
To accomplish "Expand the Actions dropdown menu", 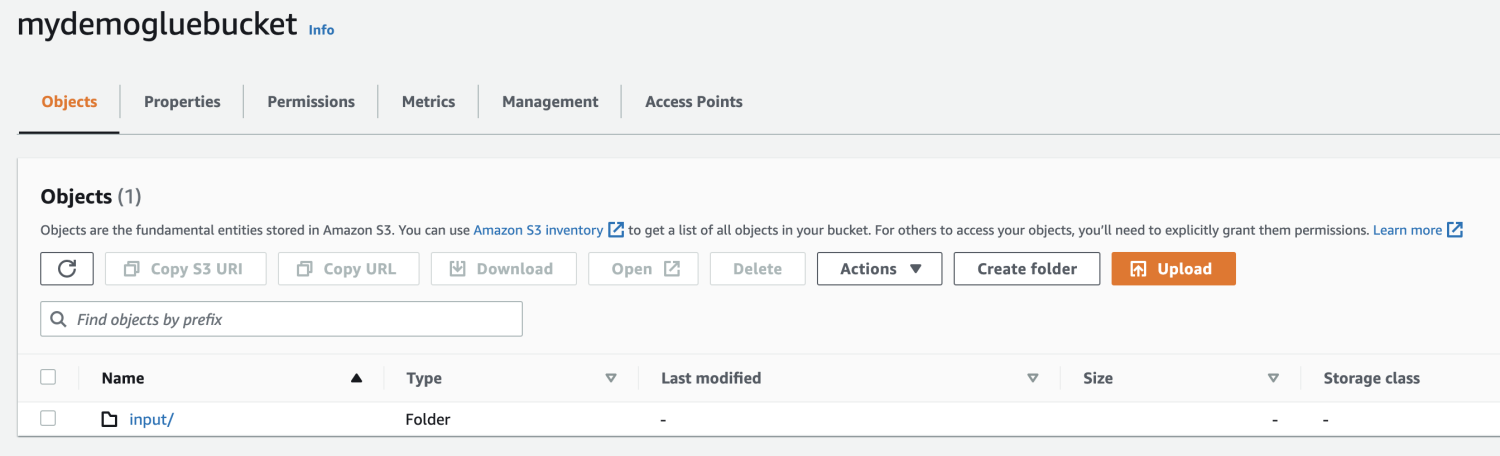I will 879,269.
